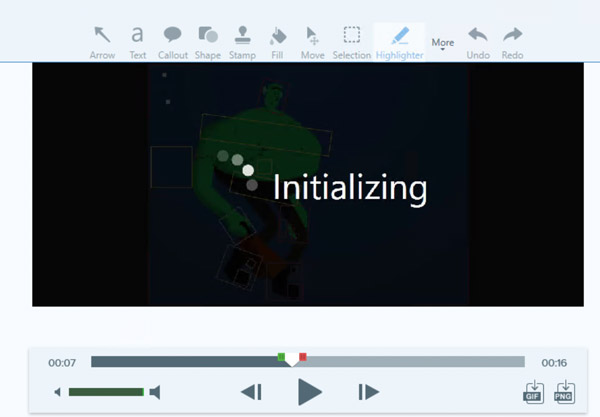Select the Stamp tool
600x417 pixels.
(x=242, y=43)
